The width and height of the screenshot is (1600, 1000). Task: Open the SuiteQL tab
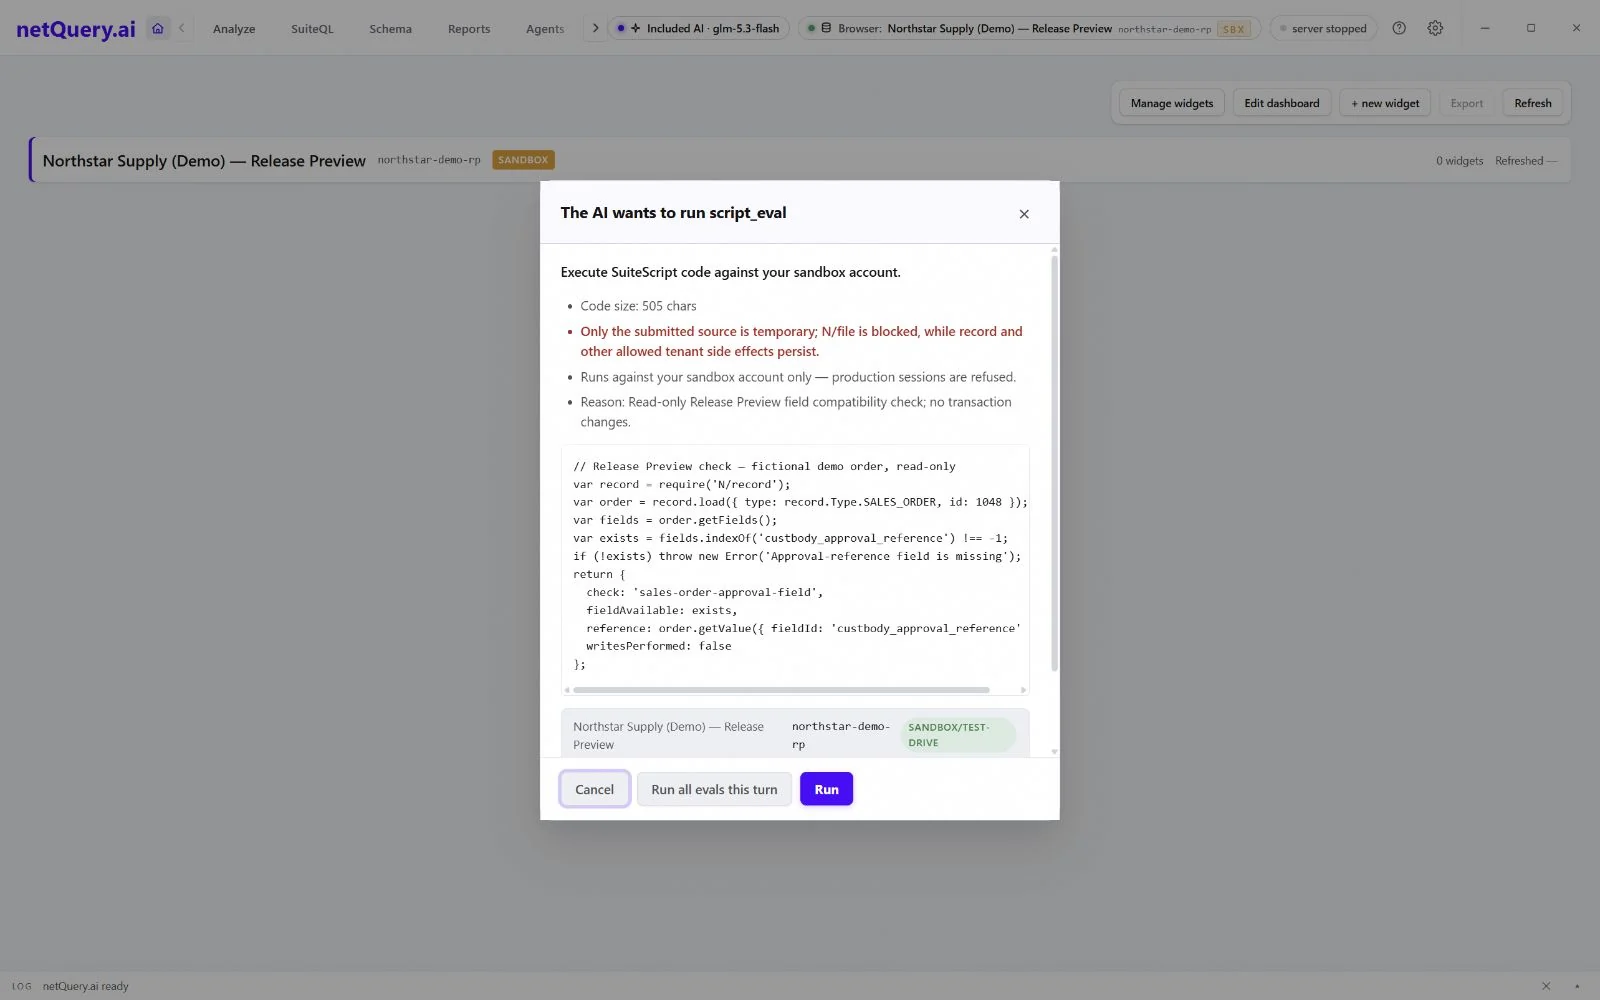pos(312,29)
